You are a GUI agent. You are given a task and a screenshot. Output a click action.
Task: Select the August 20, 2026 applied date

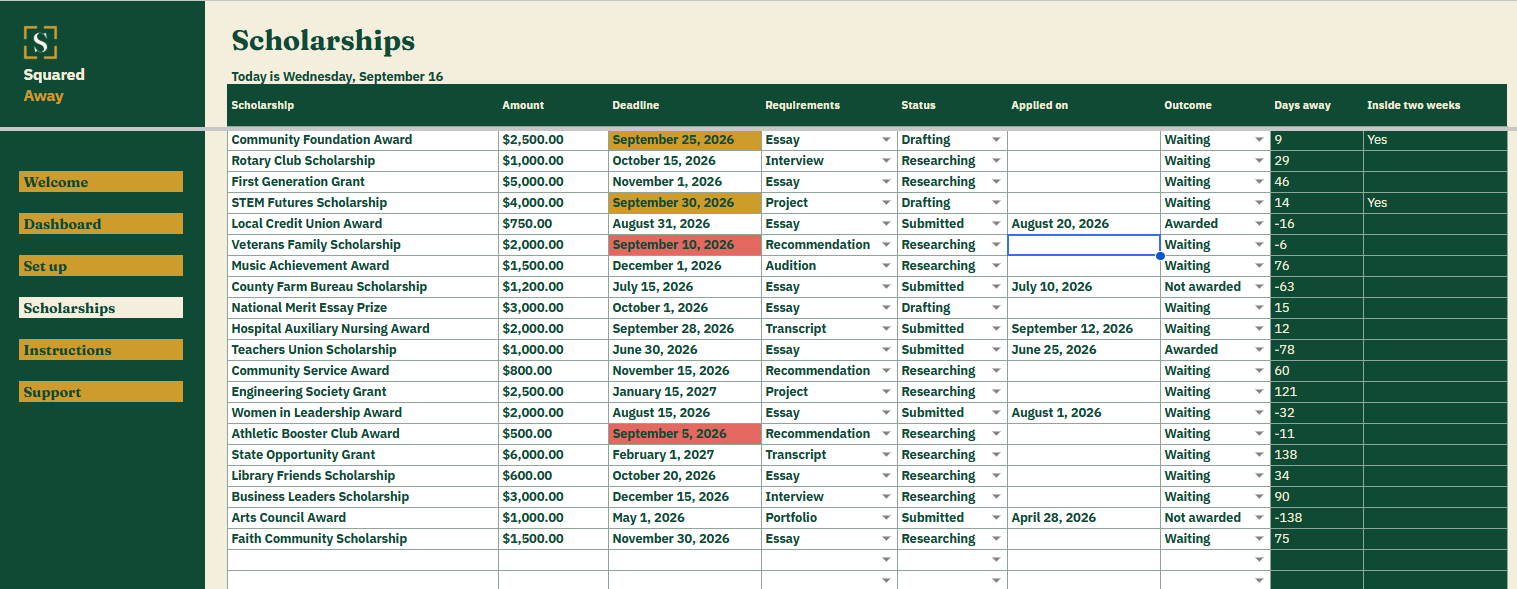tap(1084, 224)
